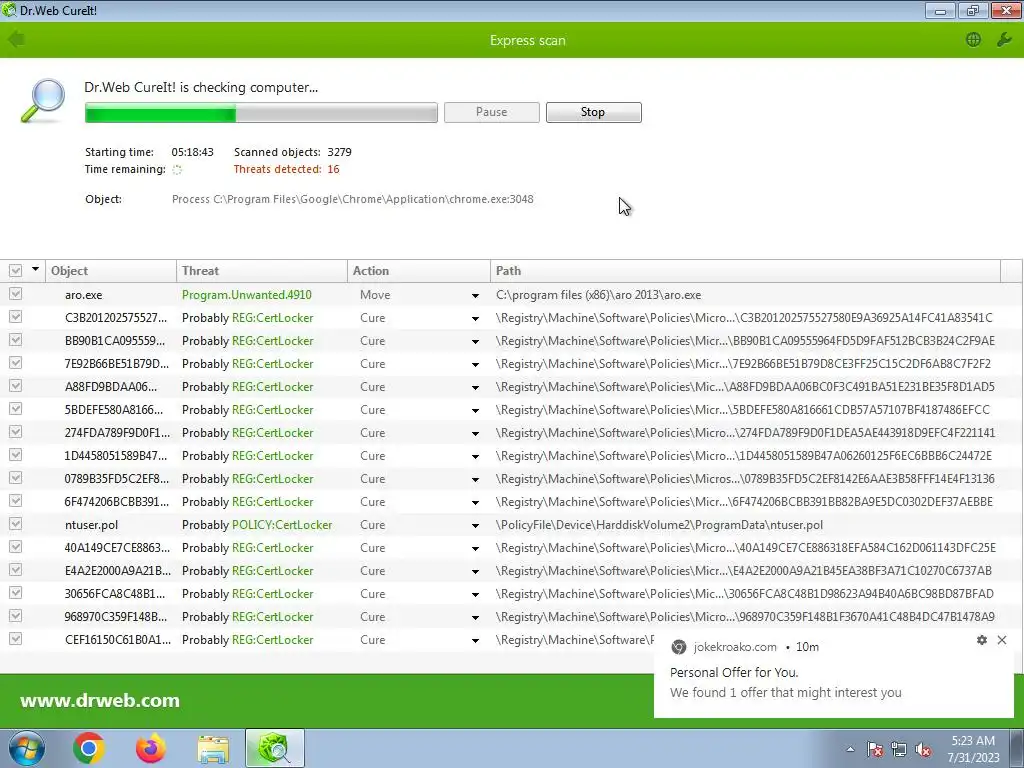This screenshot has width=1024, height=768.
Task: Uncheck the aro.exe row checkbox
Action: (16, 294)
